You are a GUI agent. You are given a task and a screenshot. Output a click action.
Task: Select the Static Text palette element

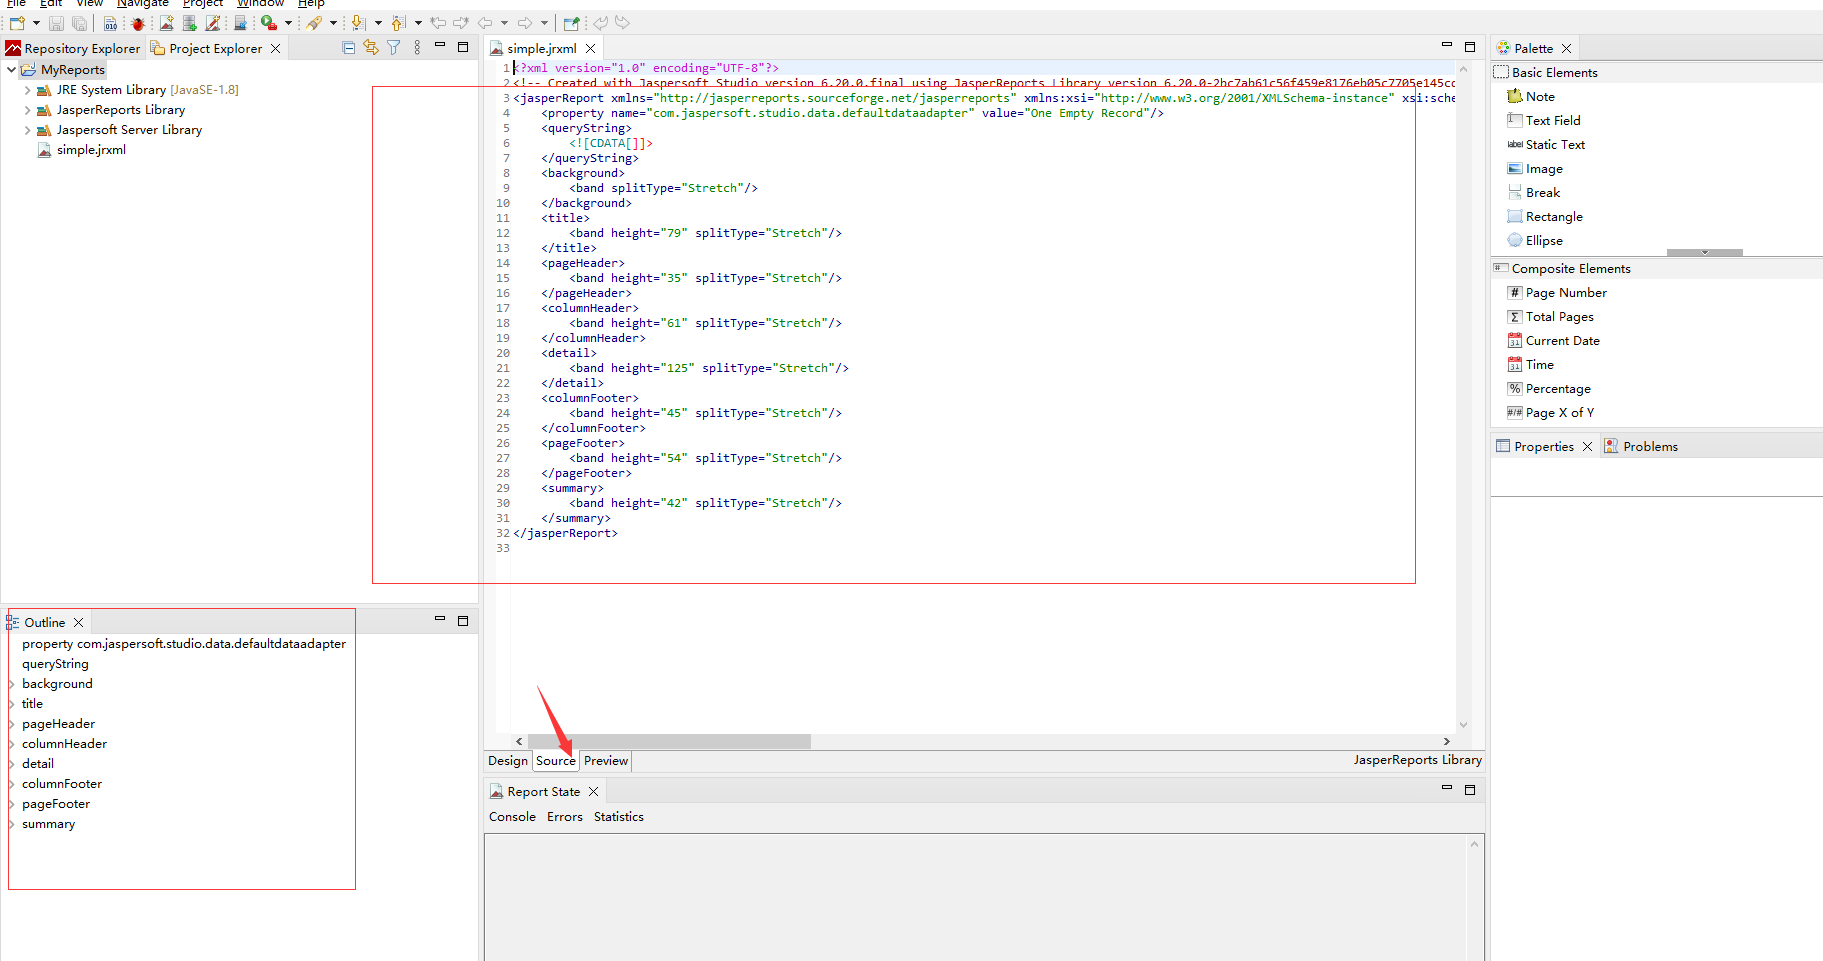(1555, 145)
